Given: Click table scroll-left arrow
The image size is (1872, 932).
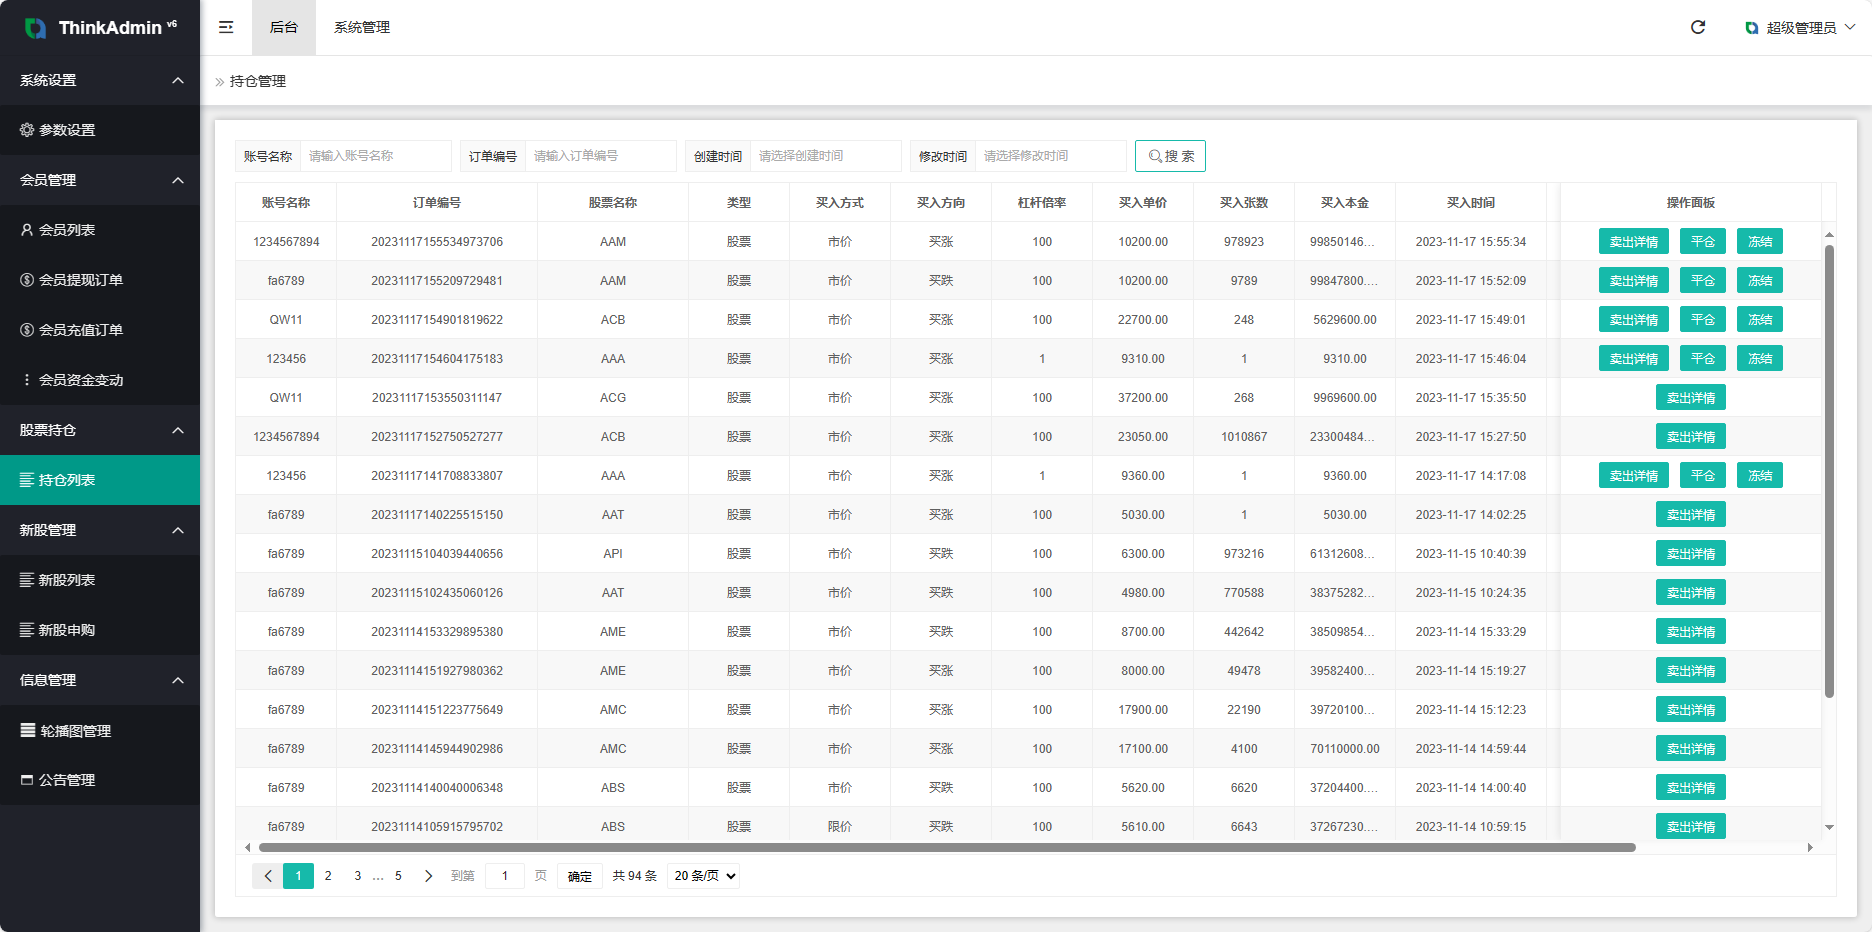Looking at the screenshot, I should (x=248, y=847).
